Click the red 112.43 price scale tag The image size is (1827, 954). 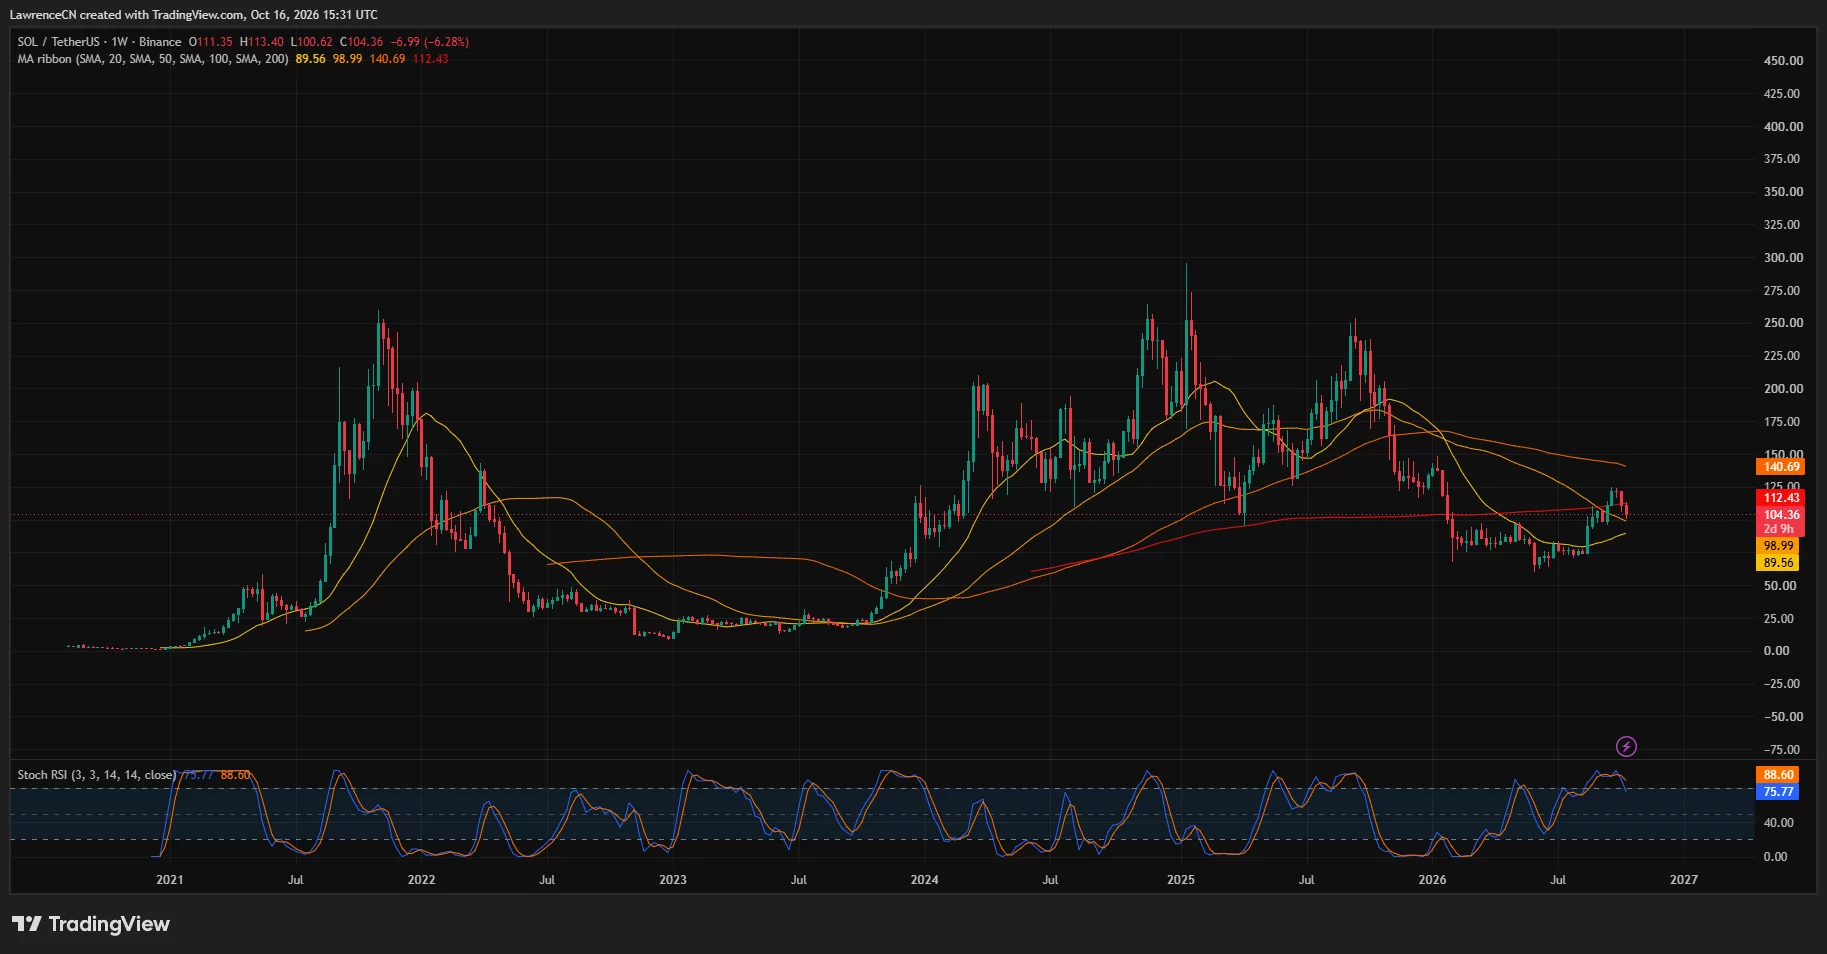(1781, 498)
